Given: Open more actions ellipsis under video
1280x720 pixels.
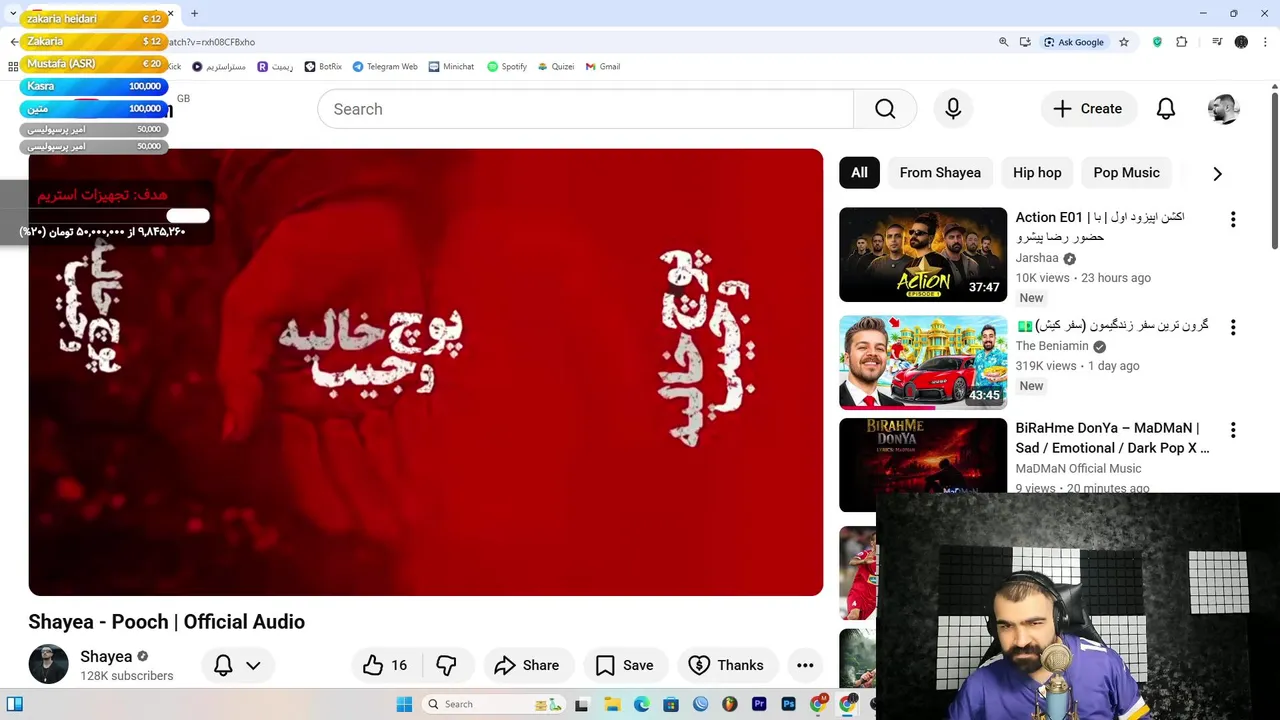Looking at the screenshot, I should 805,665.
